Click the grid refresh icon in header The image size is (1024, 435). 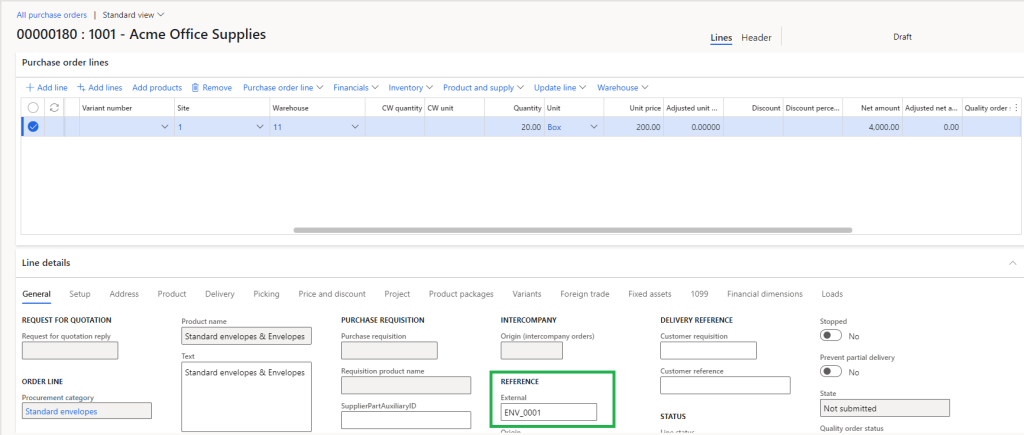(x=53, y=107)
